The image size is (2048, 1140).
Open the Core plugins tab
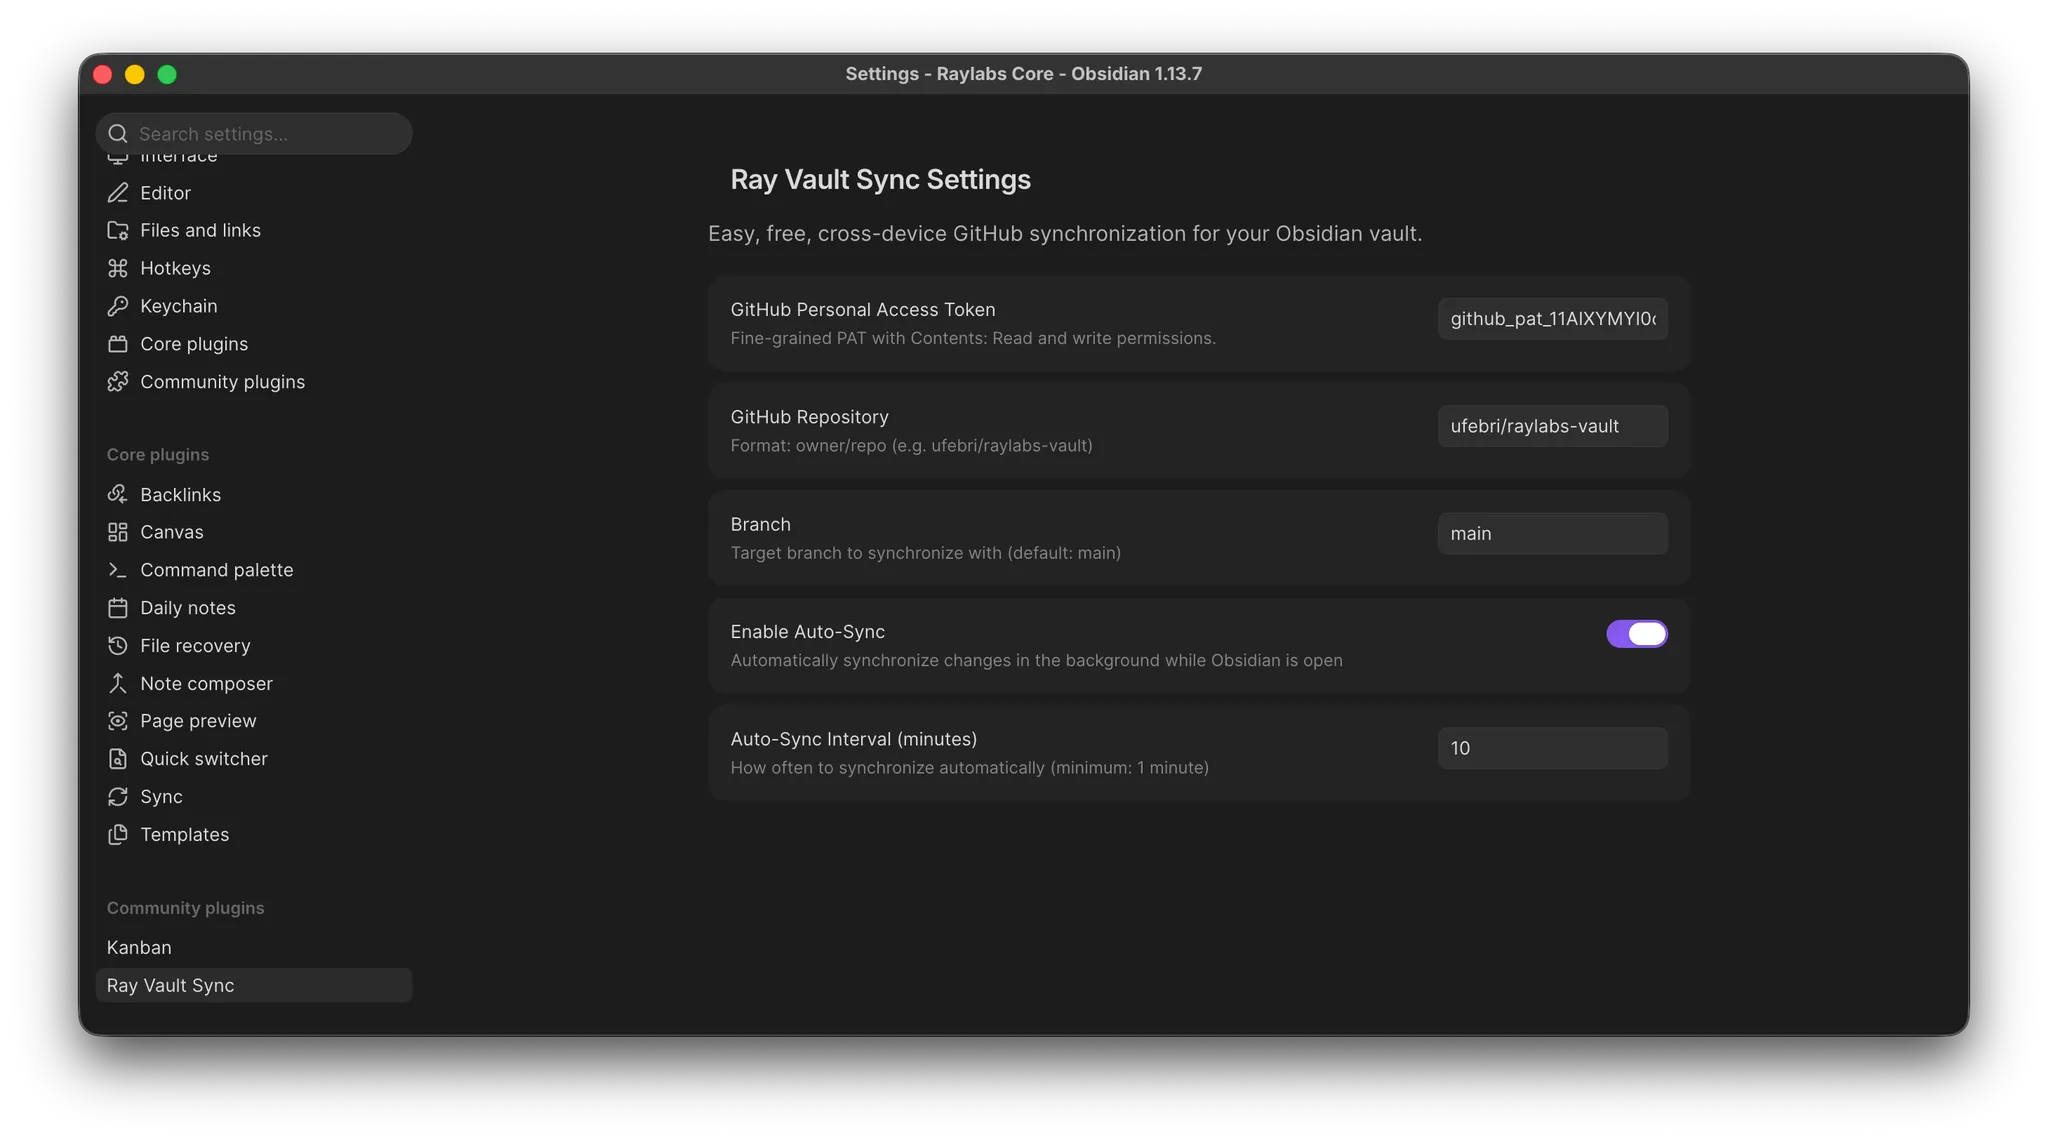254,344
